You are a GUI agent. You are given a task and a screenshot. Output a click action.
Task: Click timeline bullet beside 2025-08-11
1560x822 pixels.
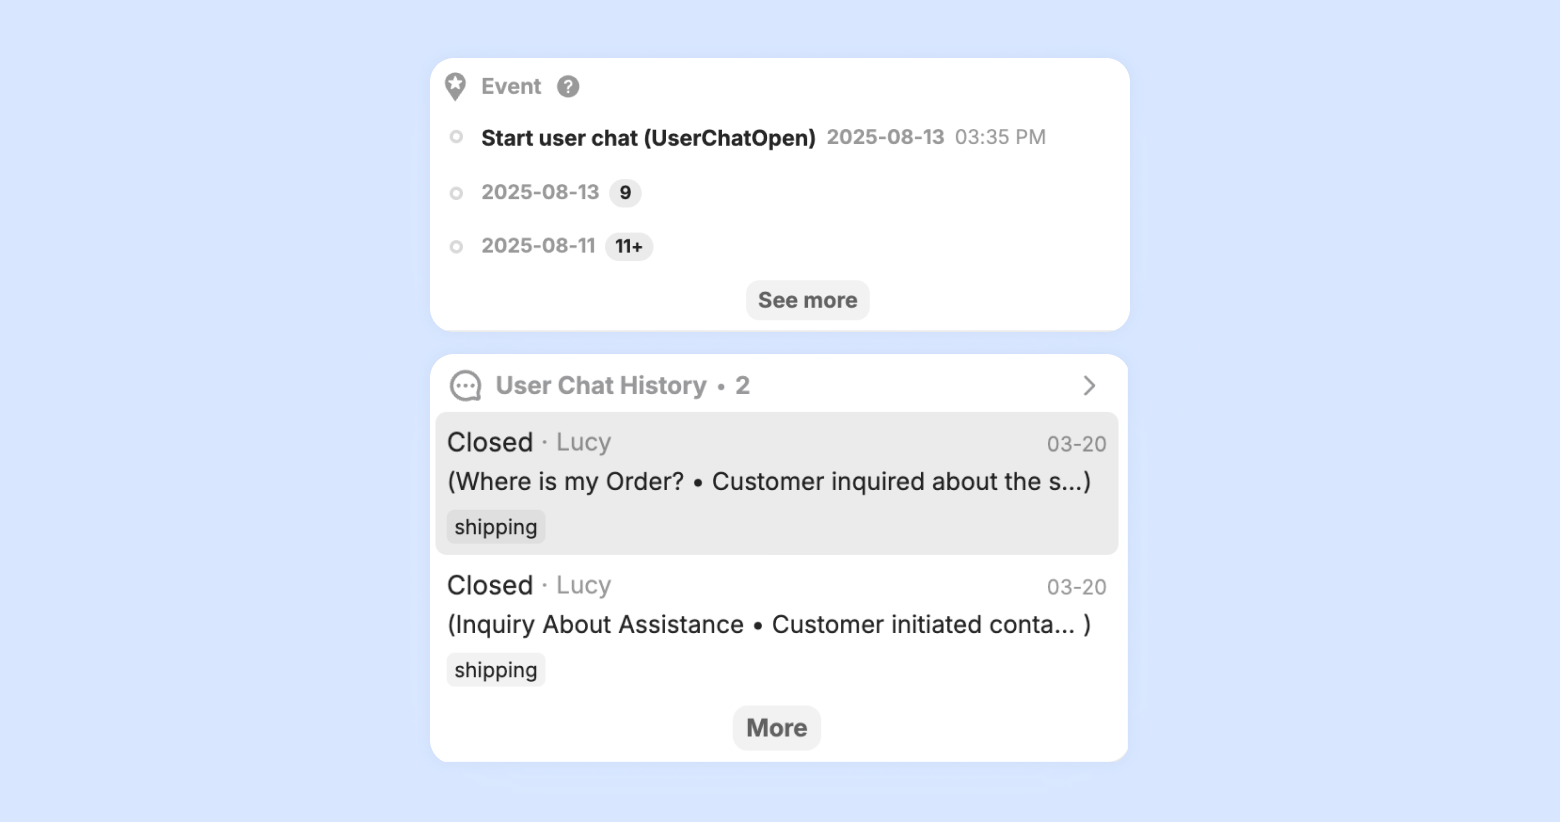point(456,247)
